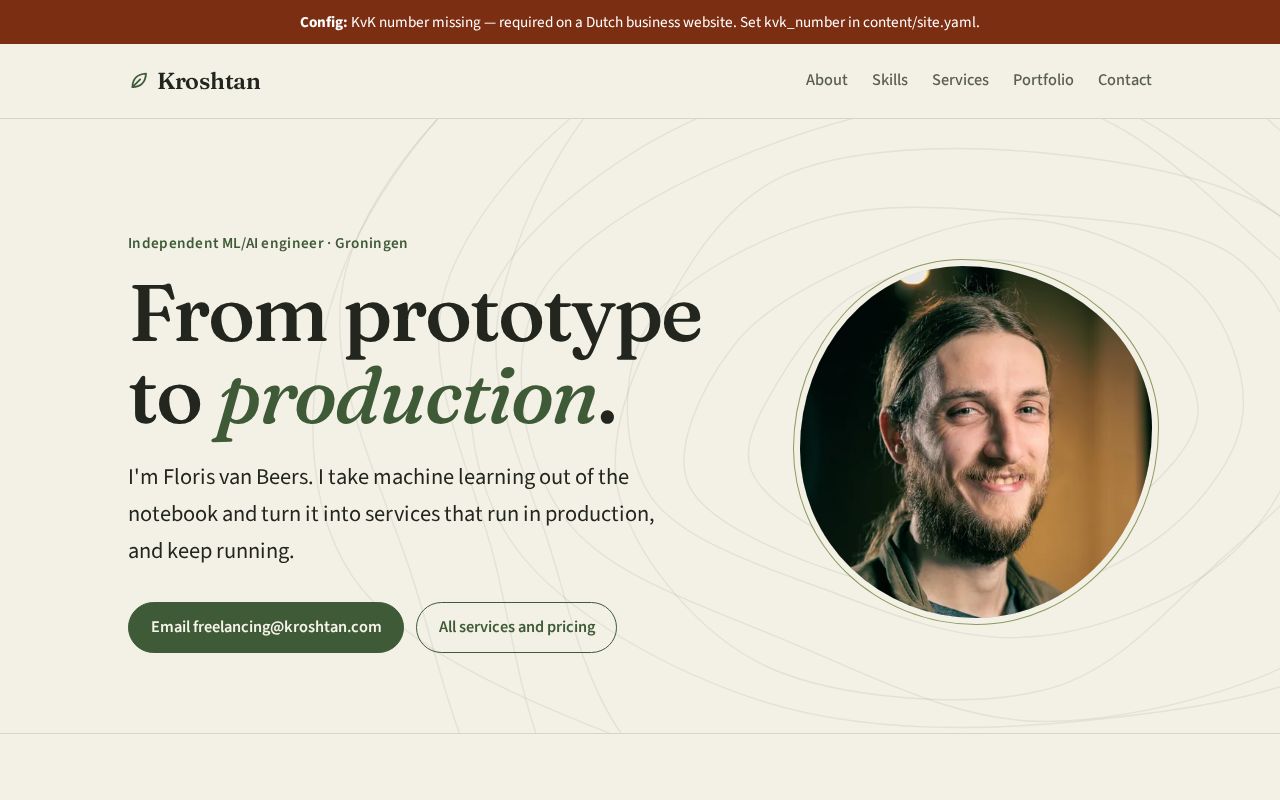Image resolution: width=1280 pixels, height=800 pixels.
Task: Click the circular portrait photo
Action: 976,442
